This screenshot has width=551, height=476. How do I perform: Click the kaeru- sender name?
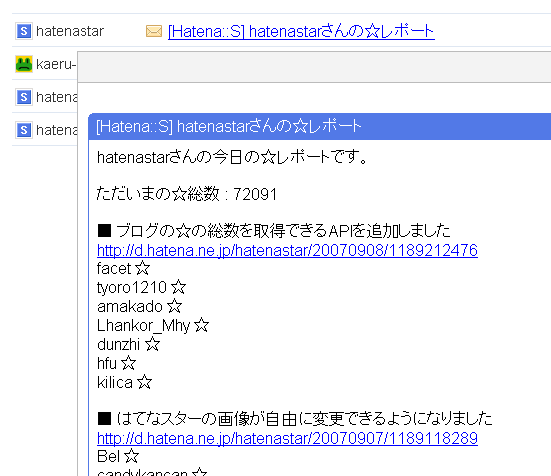pos(56,64)
